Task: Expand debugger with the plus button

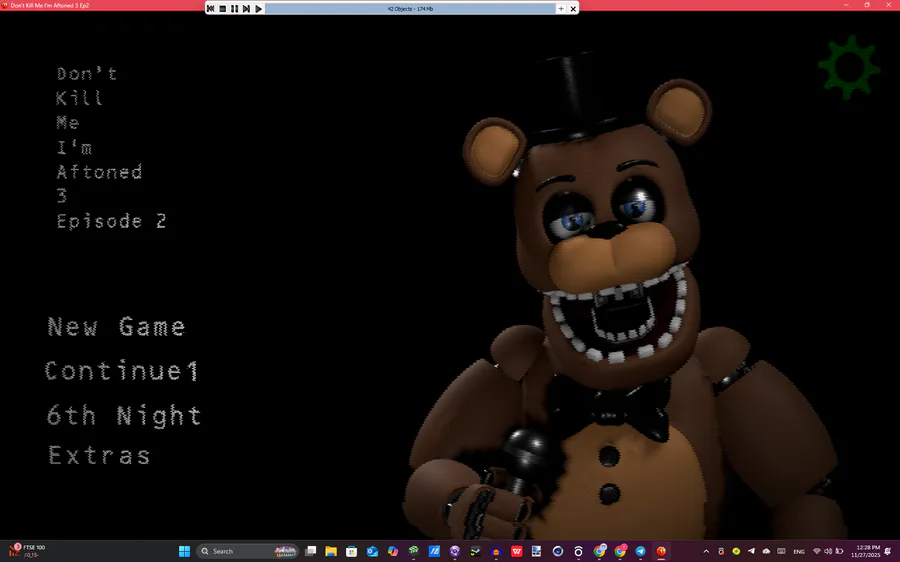Action: click(x=561, y=9)
